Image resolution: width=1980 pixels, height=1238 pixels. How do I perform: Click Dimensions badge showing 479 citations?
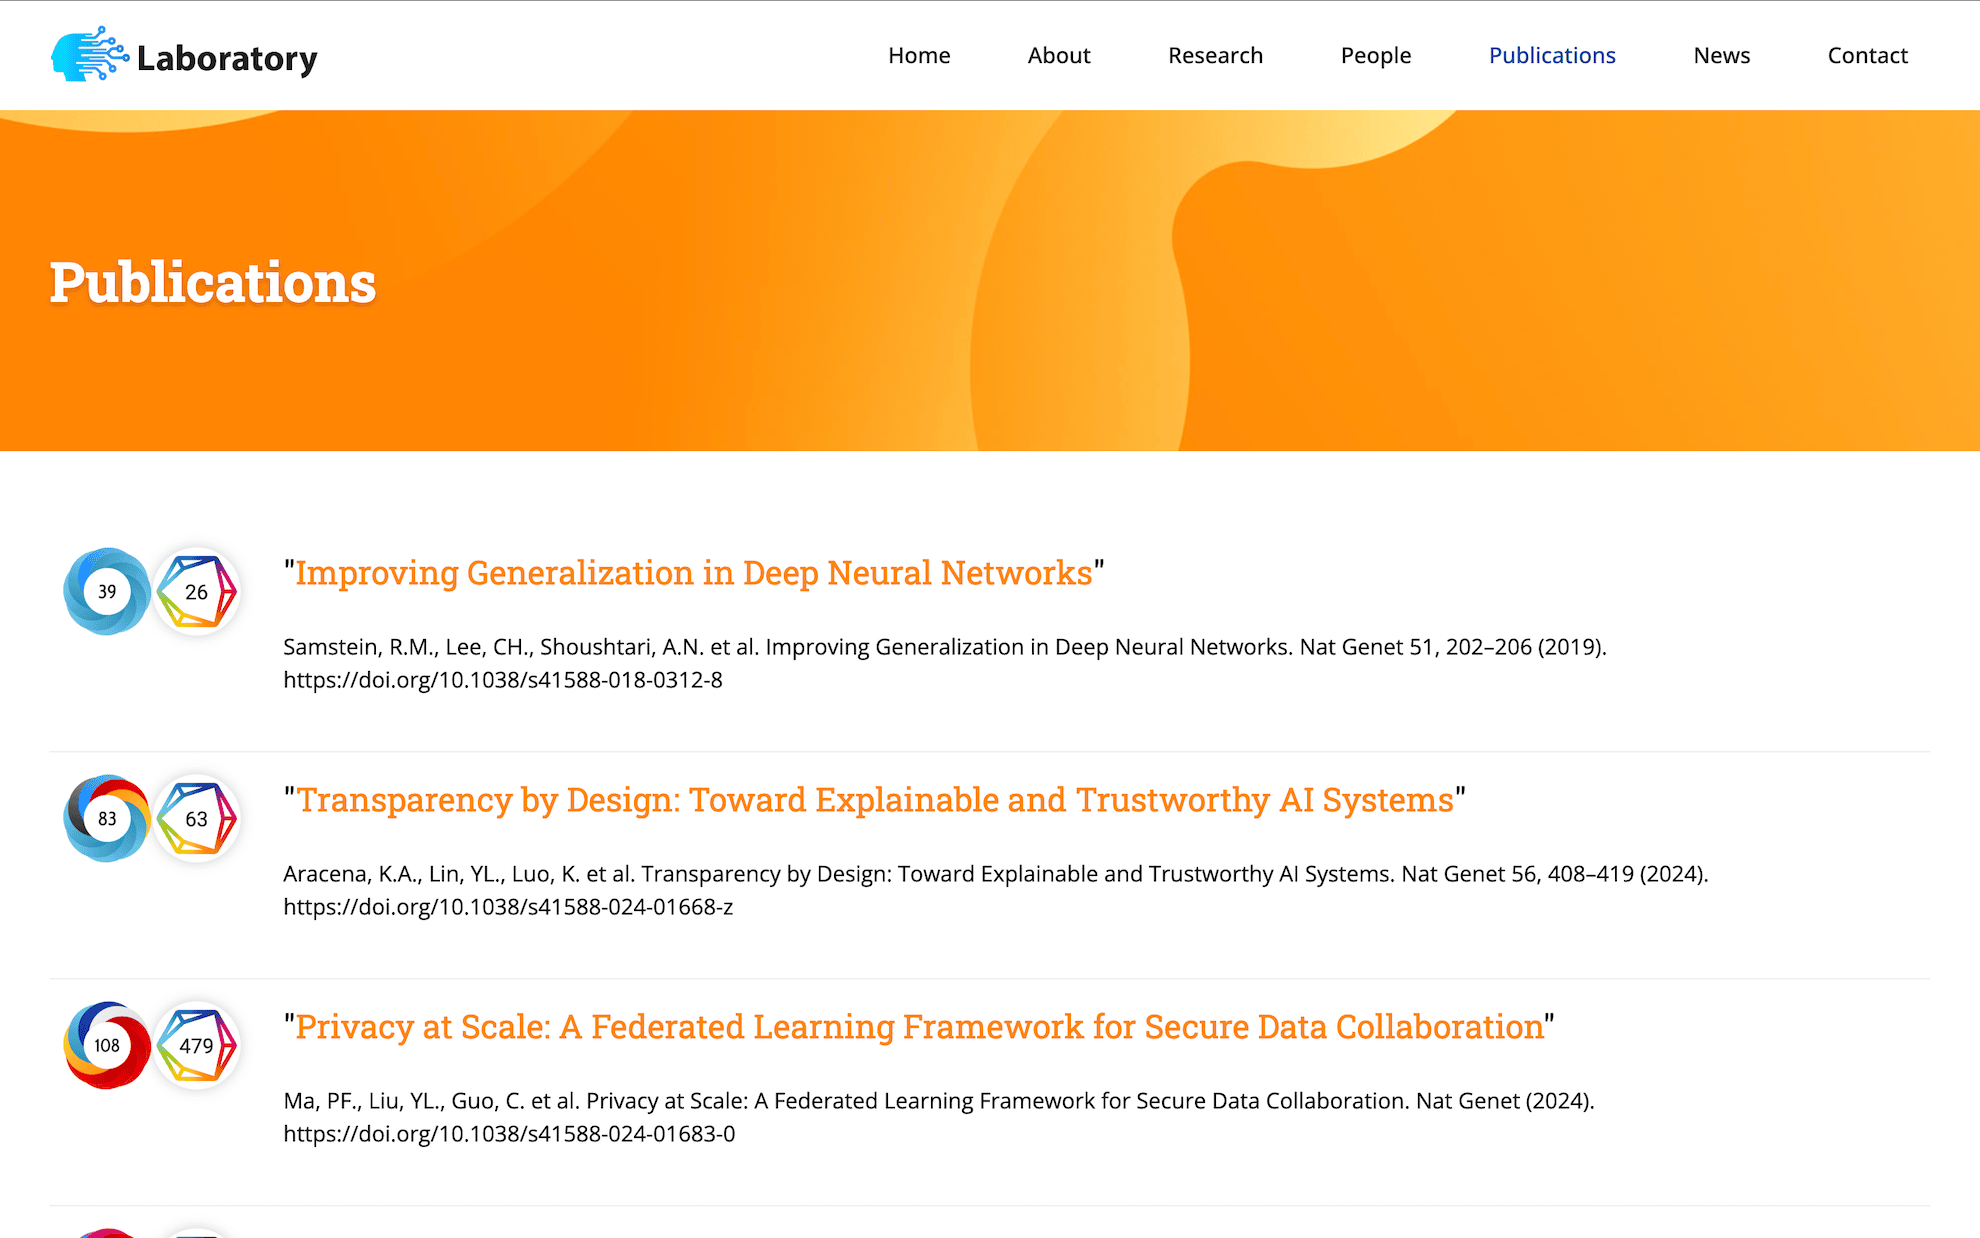197,1046
